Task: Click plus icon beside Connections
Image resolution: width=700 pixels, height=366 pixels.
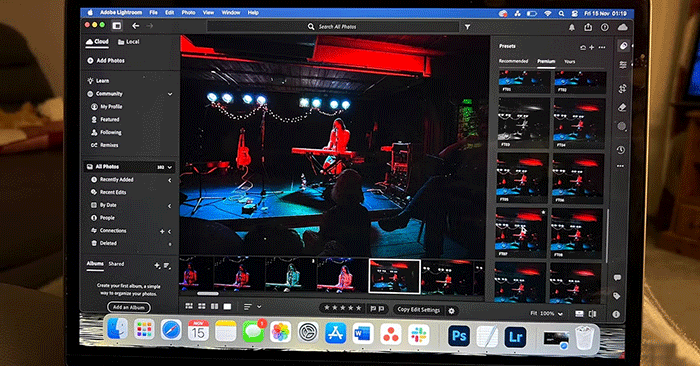Action: click(x=162, y=231)
